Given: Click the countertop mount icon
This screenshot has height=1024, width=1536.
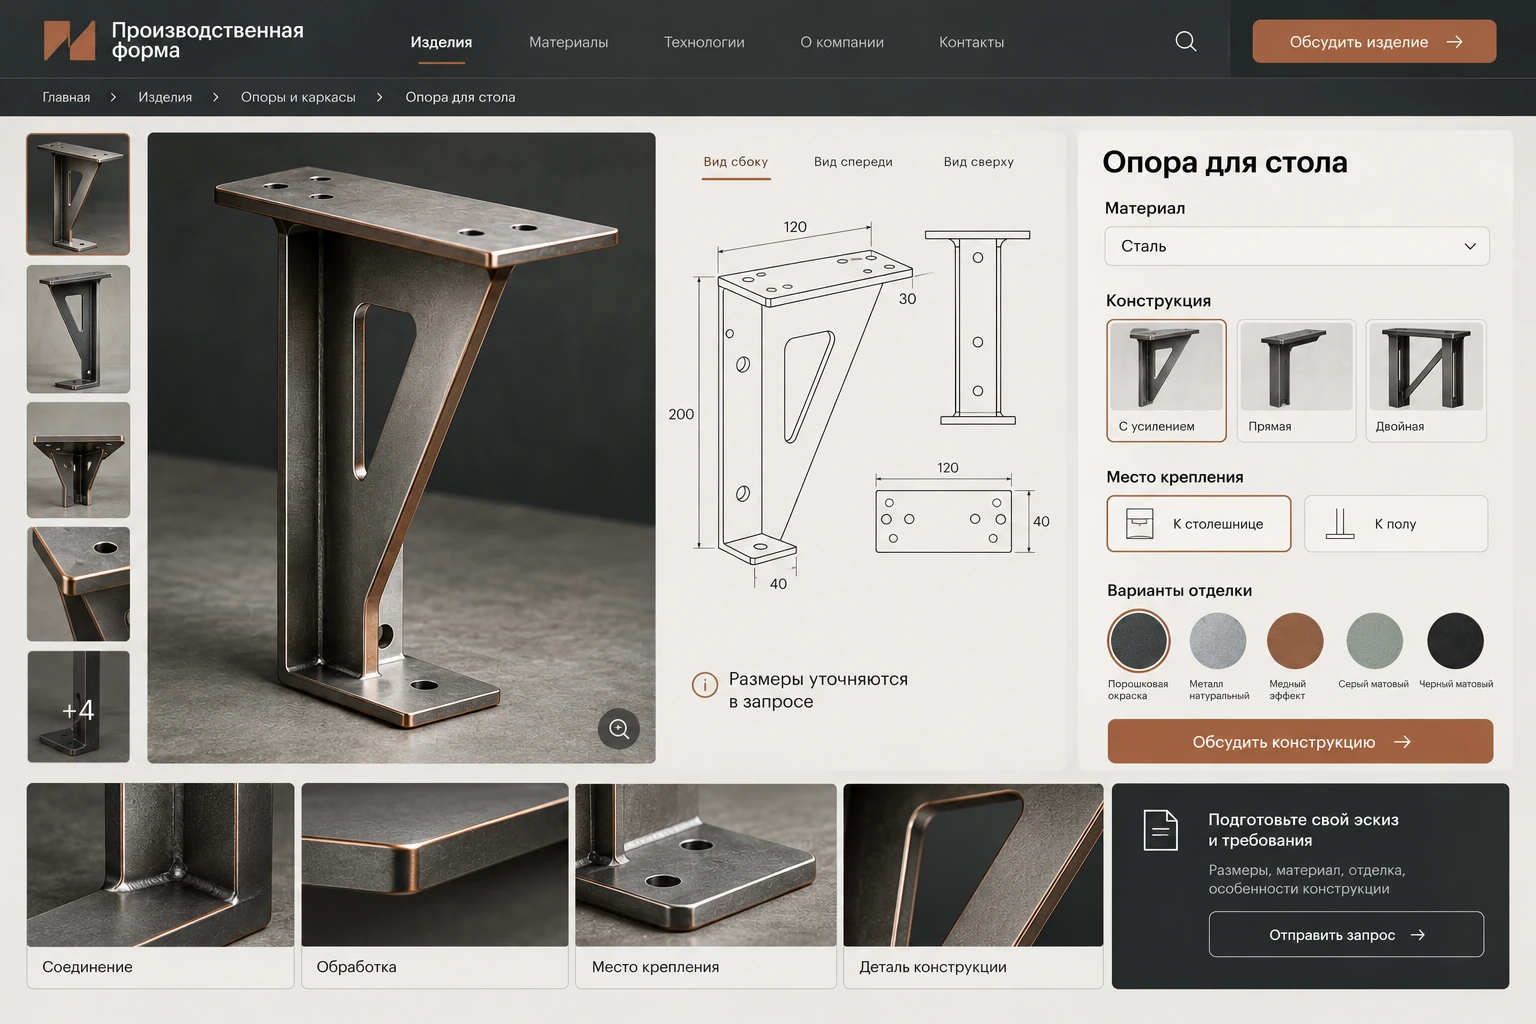Looking at the screenshot, I should pos(1140,523).
